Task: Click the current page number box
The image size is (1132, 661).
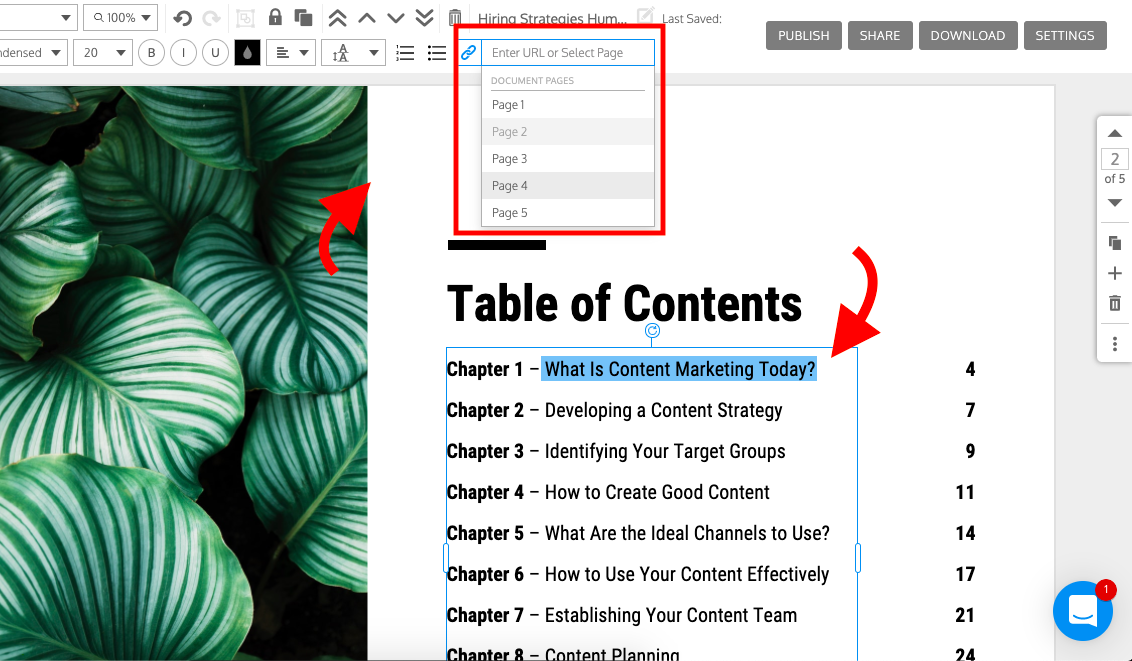Action: 1115,159
